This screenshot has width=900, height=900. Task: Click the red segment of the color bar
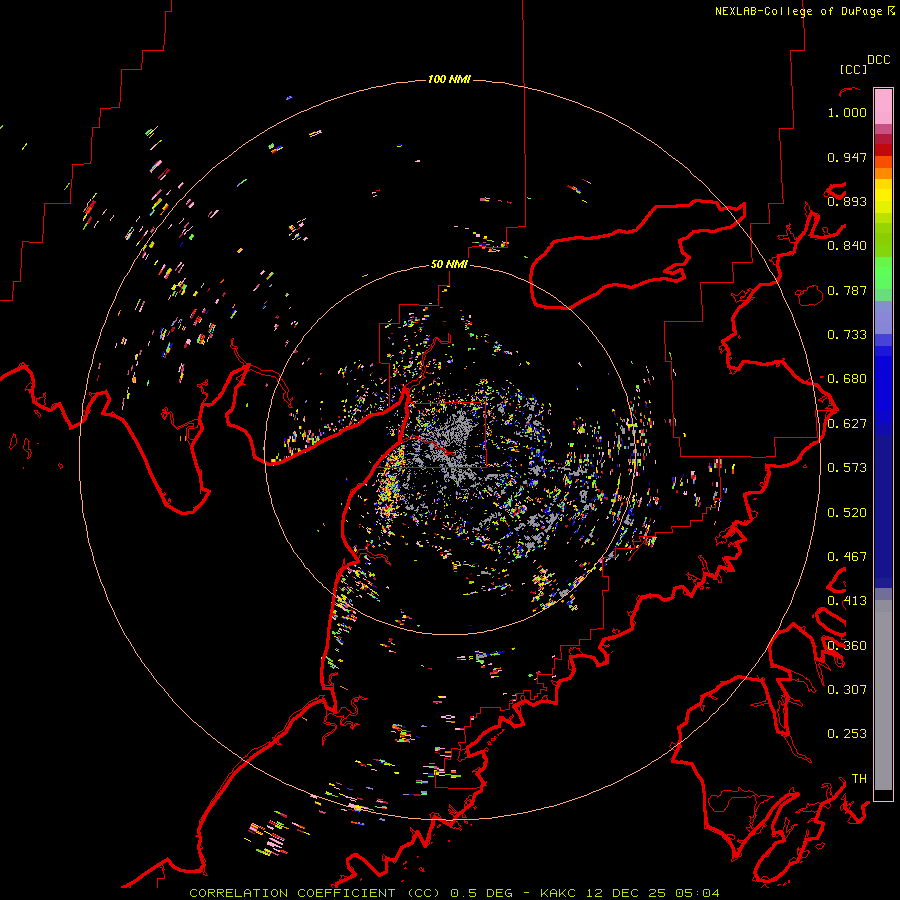click(x=883, y=149)
